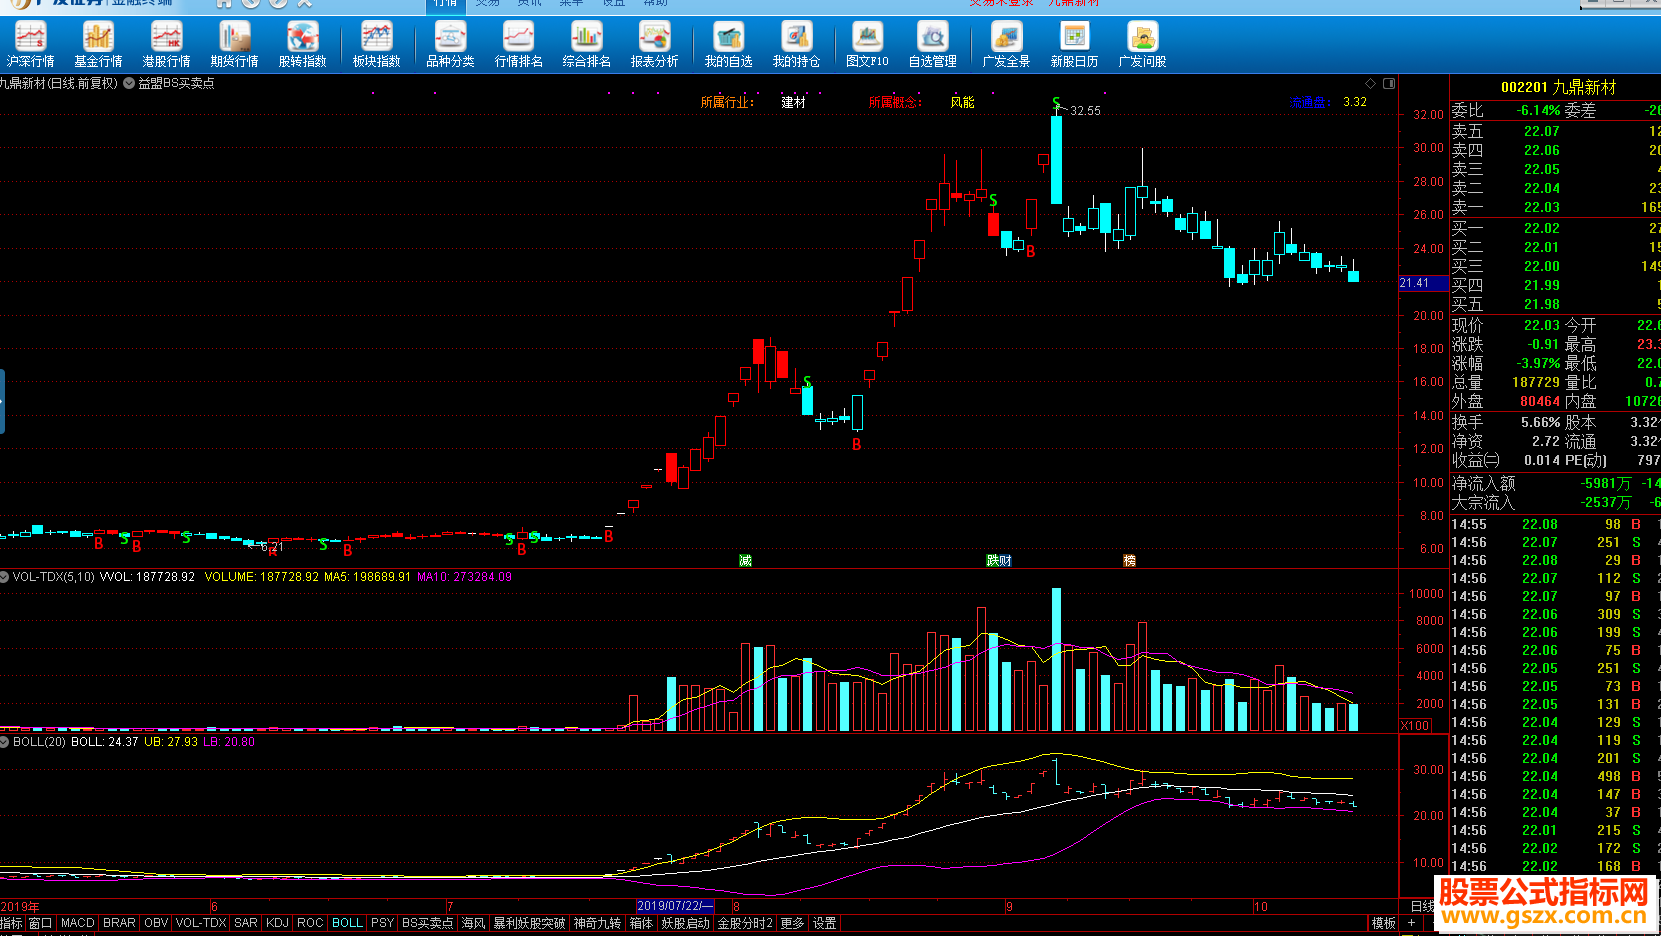
Task: Click 买一 price 22.02 row
Action: pos(1555,228)
